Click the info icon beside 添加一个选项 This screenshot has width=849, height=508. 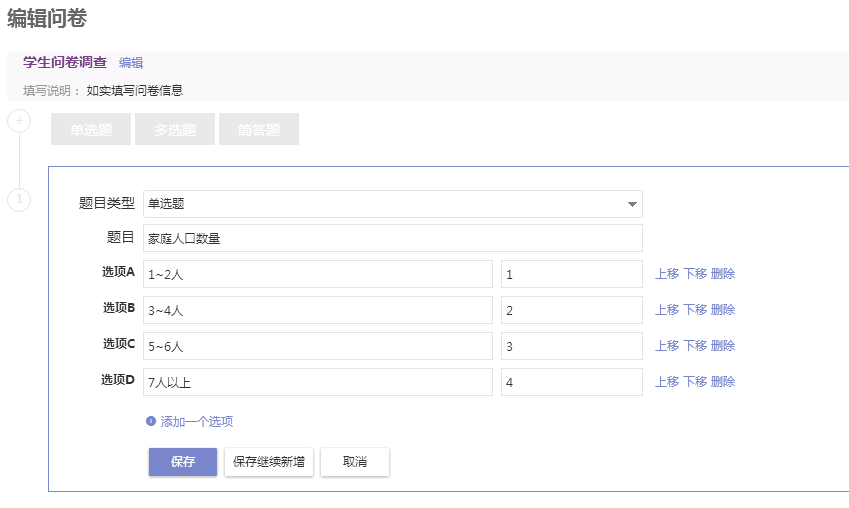151,421
